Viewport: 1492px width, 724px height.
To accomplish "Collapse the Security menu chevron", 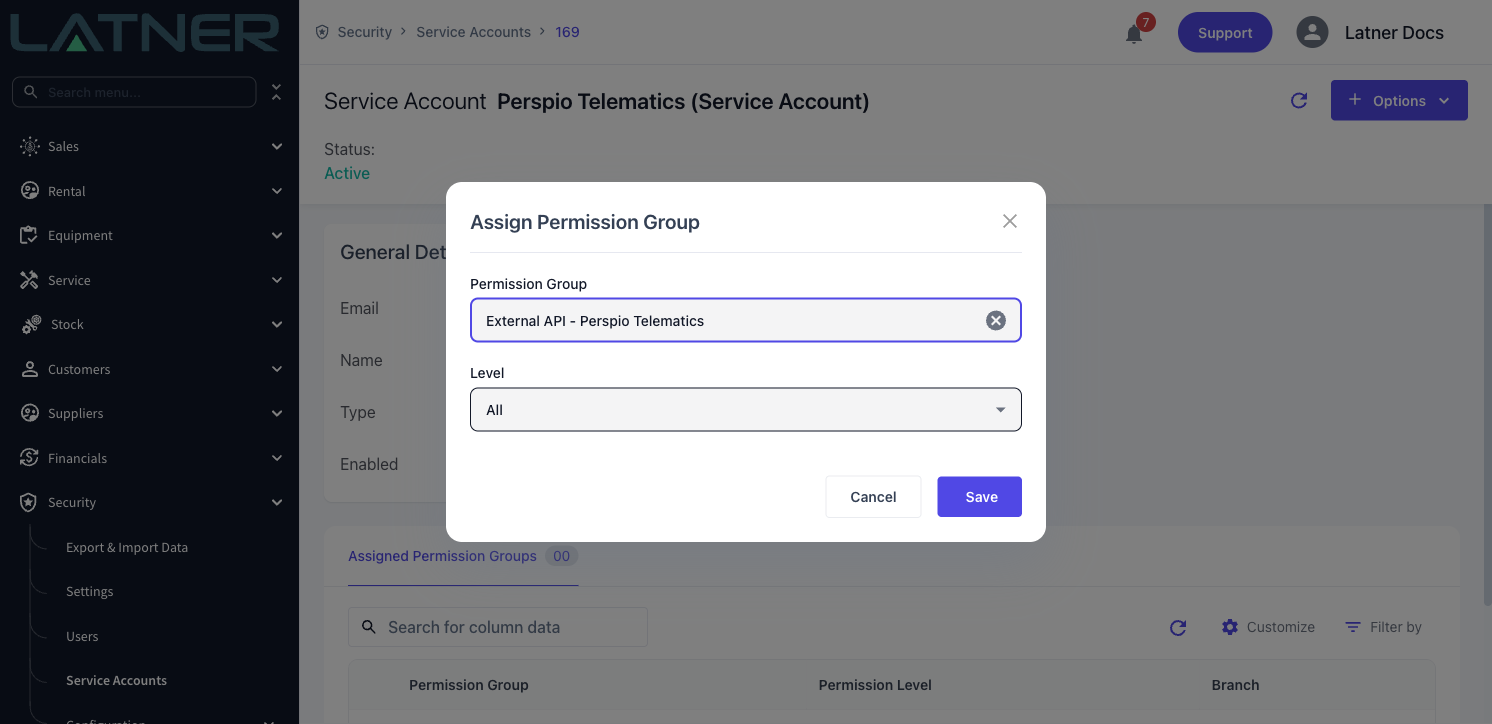I will pos(277,502).
